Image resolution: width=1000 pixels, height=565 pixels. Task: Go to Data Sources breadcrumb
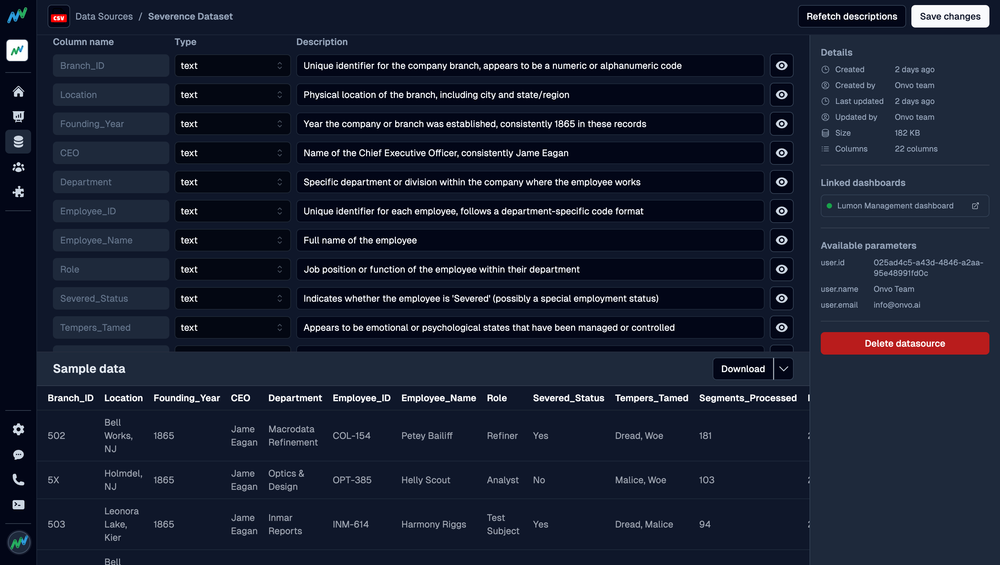tap(103, 17)
